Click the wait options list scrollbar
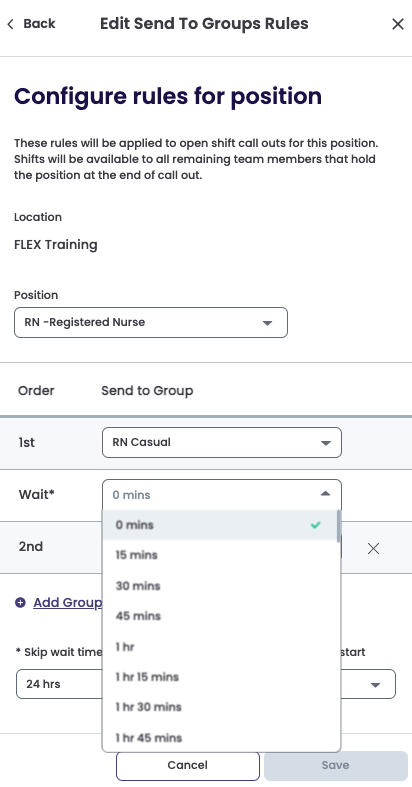412x787 pixels. point(339,527)
